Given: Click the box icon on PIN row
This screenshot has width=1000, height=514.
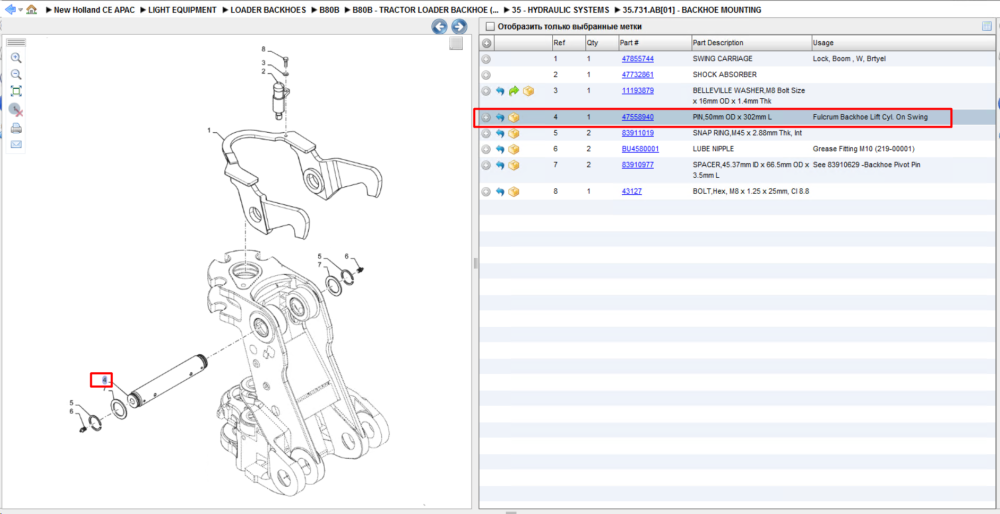Looking at the screenshot, I should pyautogui.click(x=514, y=118).
